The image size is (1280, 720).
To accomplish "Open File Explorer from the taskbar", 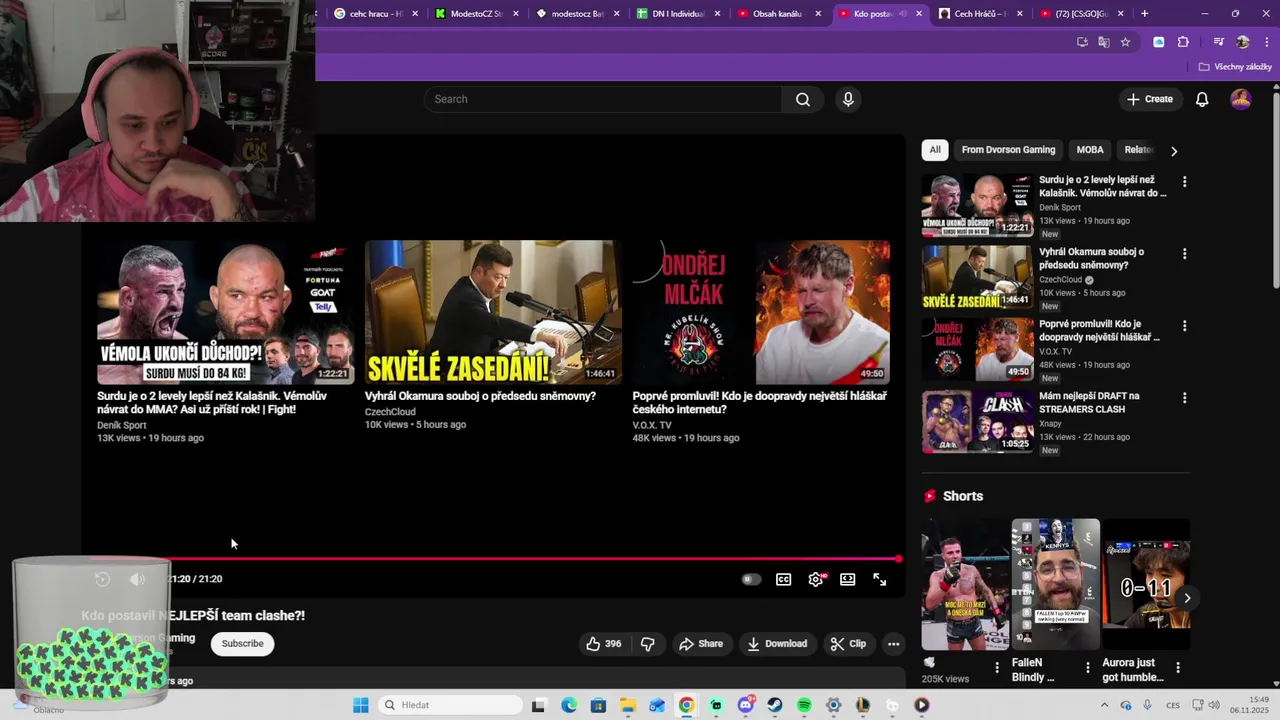I will point(627,705).
